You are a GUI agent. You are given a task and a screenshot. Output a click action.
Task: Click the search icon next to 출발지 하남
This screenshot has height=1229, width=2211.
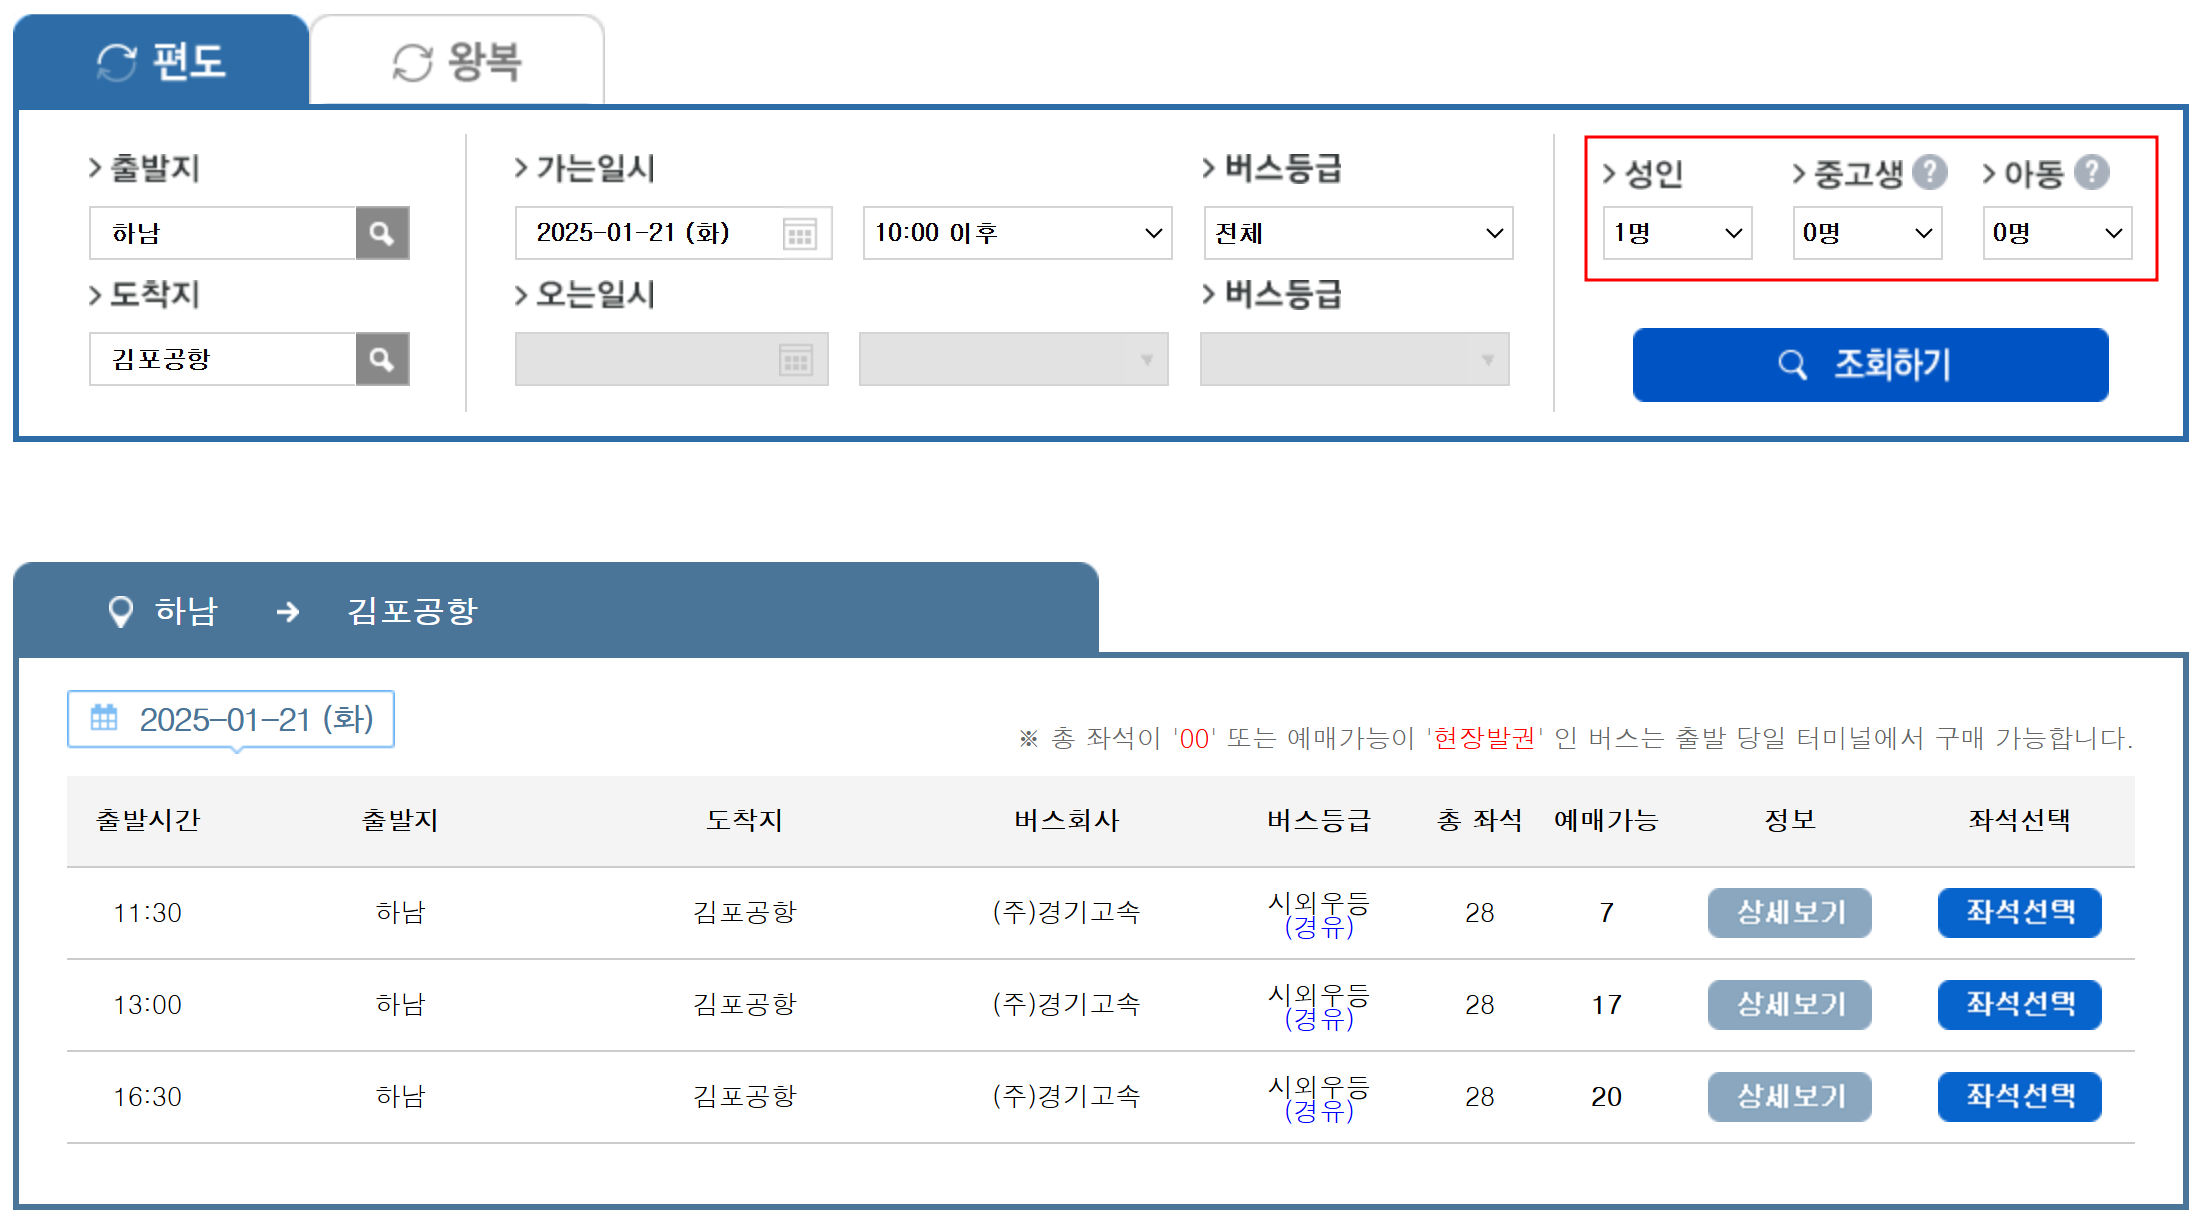point(382,233)
